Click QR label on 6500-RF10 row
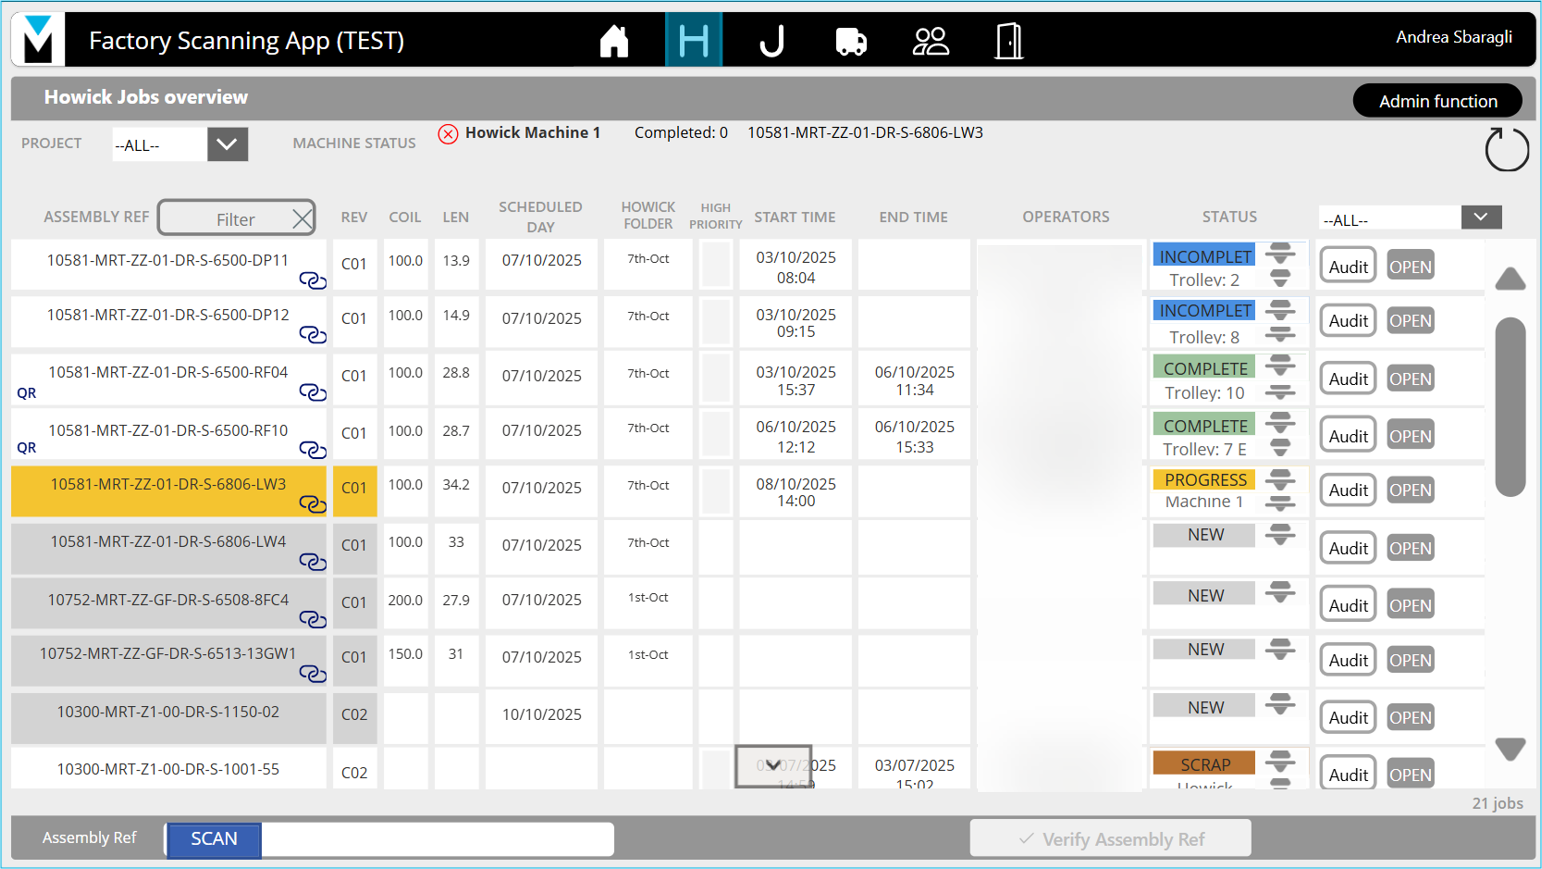 (x=27, y=448)
